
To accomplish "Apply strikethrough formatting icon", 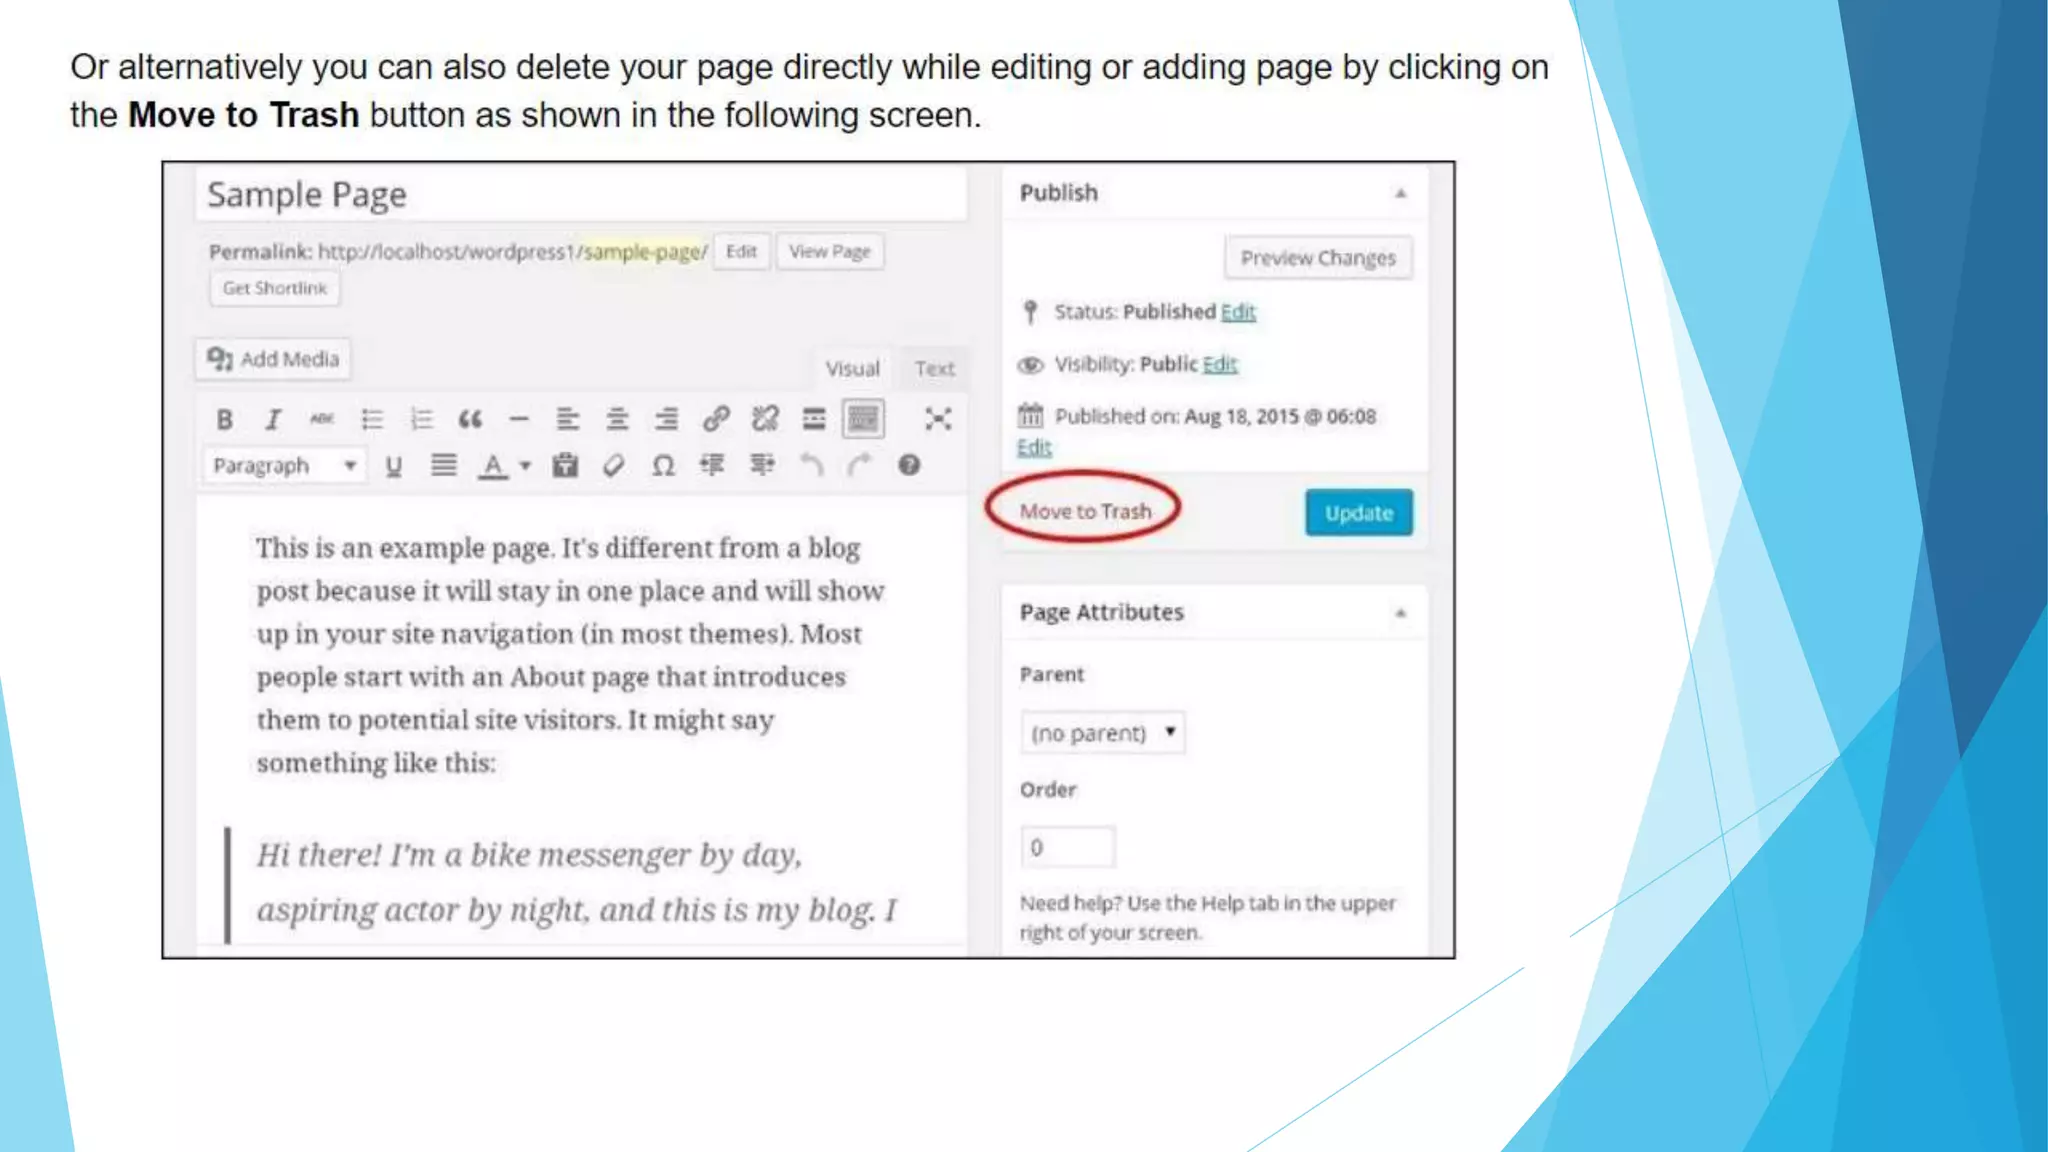I will pos(321,419).
